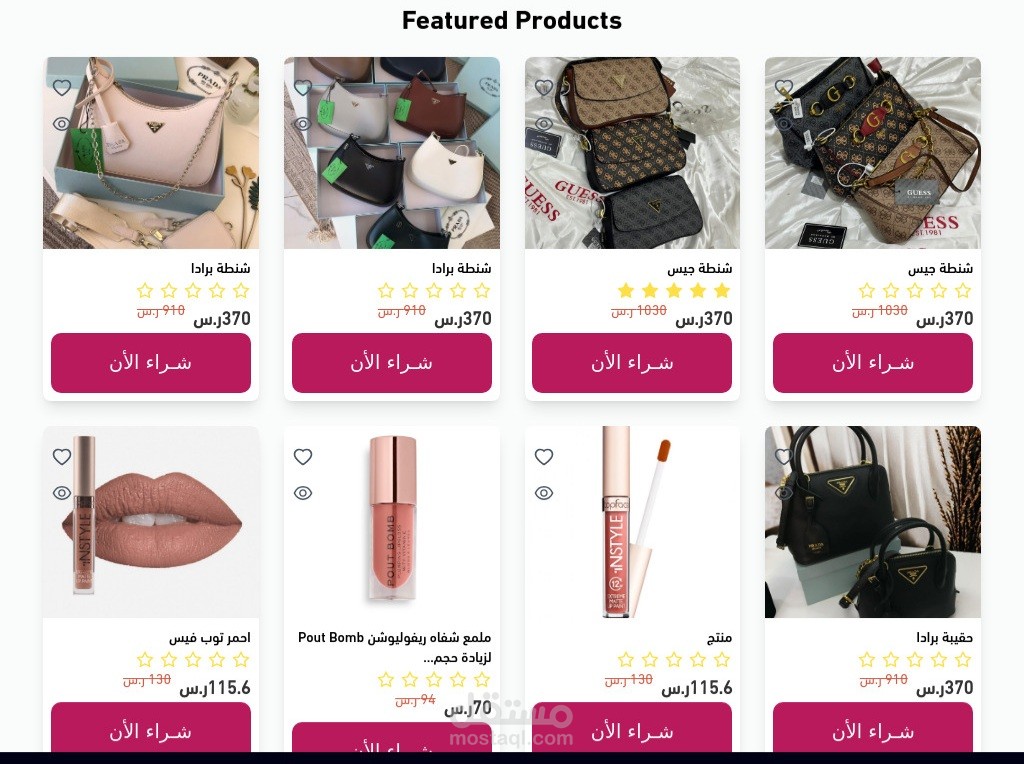This screenshot has width=1024, height=764.
Task: Favorite the Topface Instyle liquid lipstick
Action: (x=544, y=456)
